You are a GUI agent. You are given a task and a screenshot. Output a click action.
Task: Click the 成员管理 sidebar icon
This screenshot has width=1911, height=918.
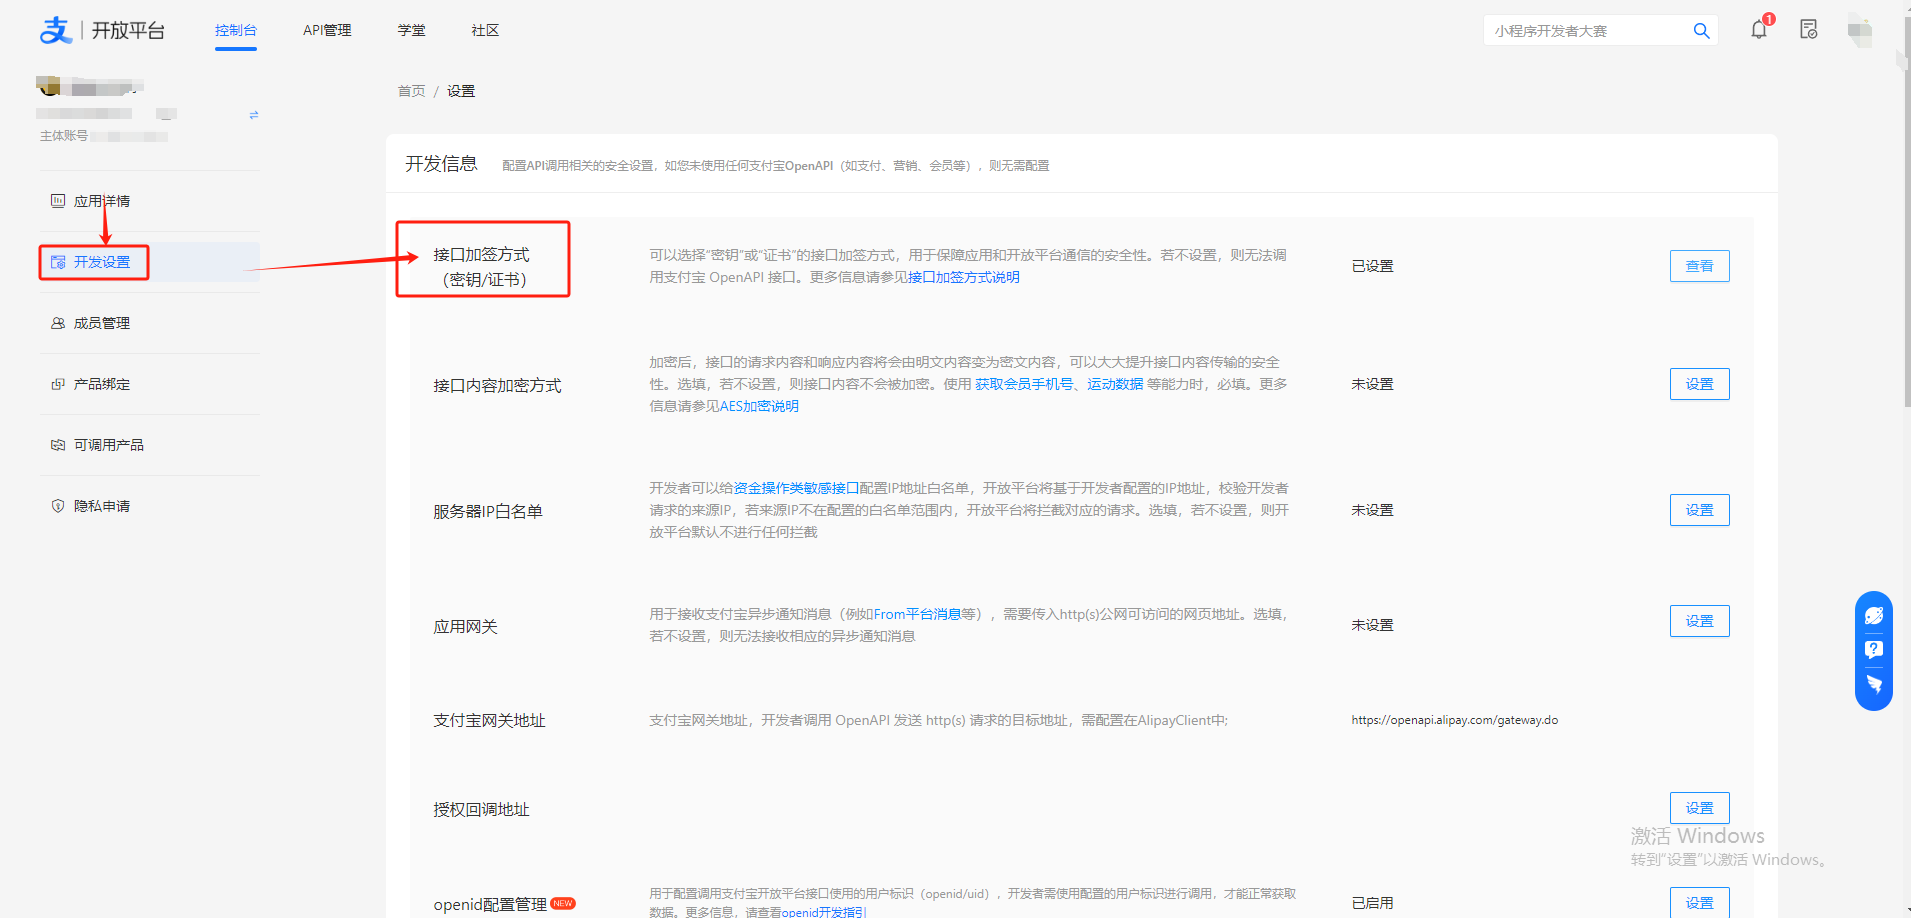point(58,323)
